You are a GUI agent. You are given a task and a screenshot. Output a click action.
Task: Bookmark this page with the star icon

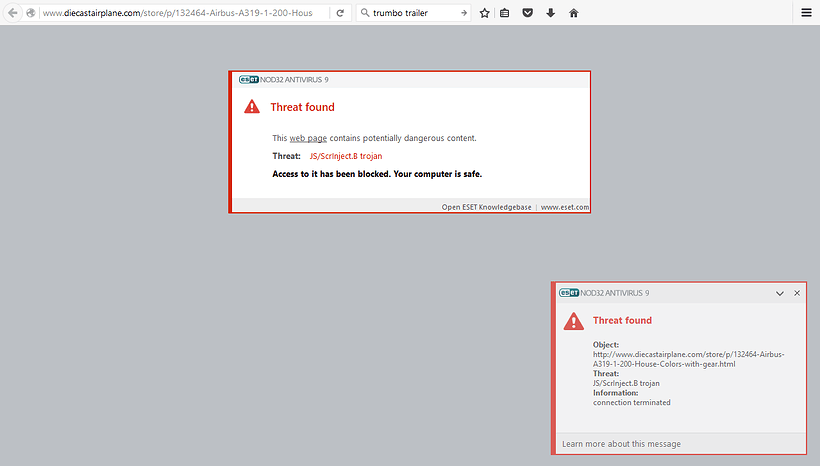coord(485,13)
